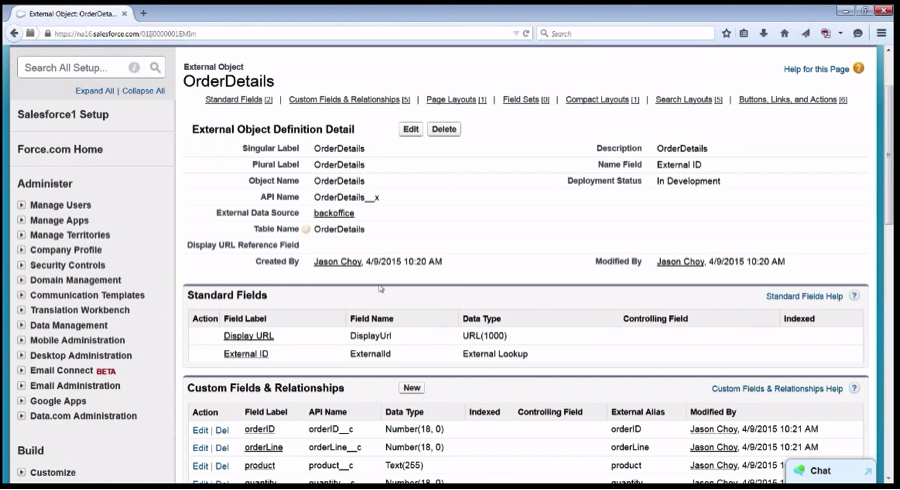
Task: Expand Manage Users in sidebar
Action: [21, 205]
